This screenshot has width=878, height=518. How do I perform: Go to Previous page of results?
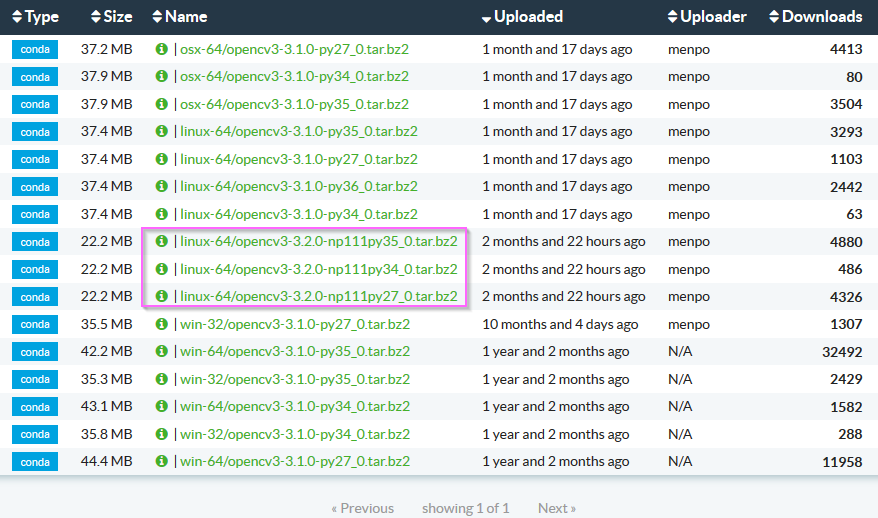click(x=362, y=508)
